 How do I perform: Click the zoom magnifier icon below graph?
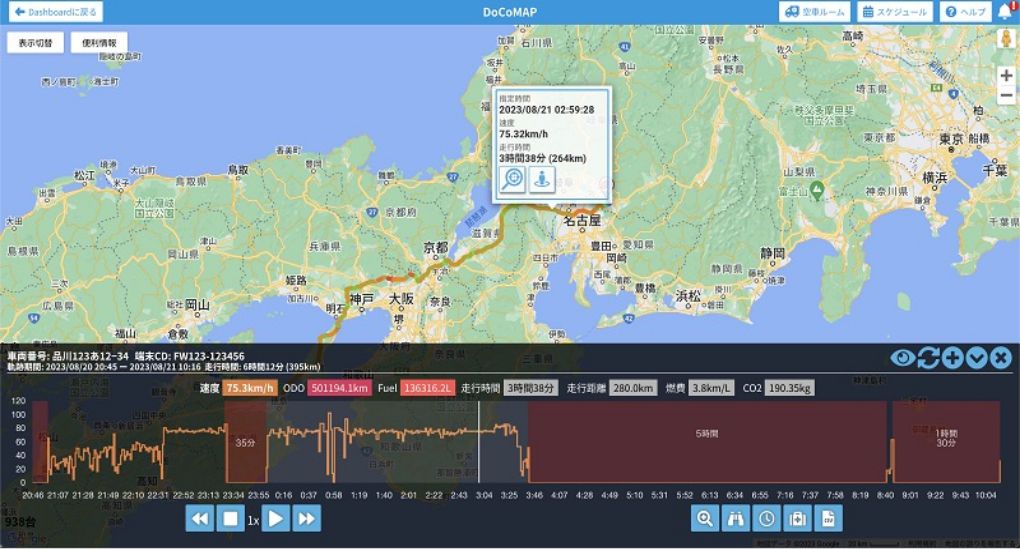point(705,518)
